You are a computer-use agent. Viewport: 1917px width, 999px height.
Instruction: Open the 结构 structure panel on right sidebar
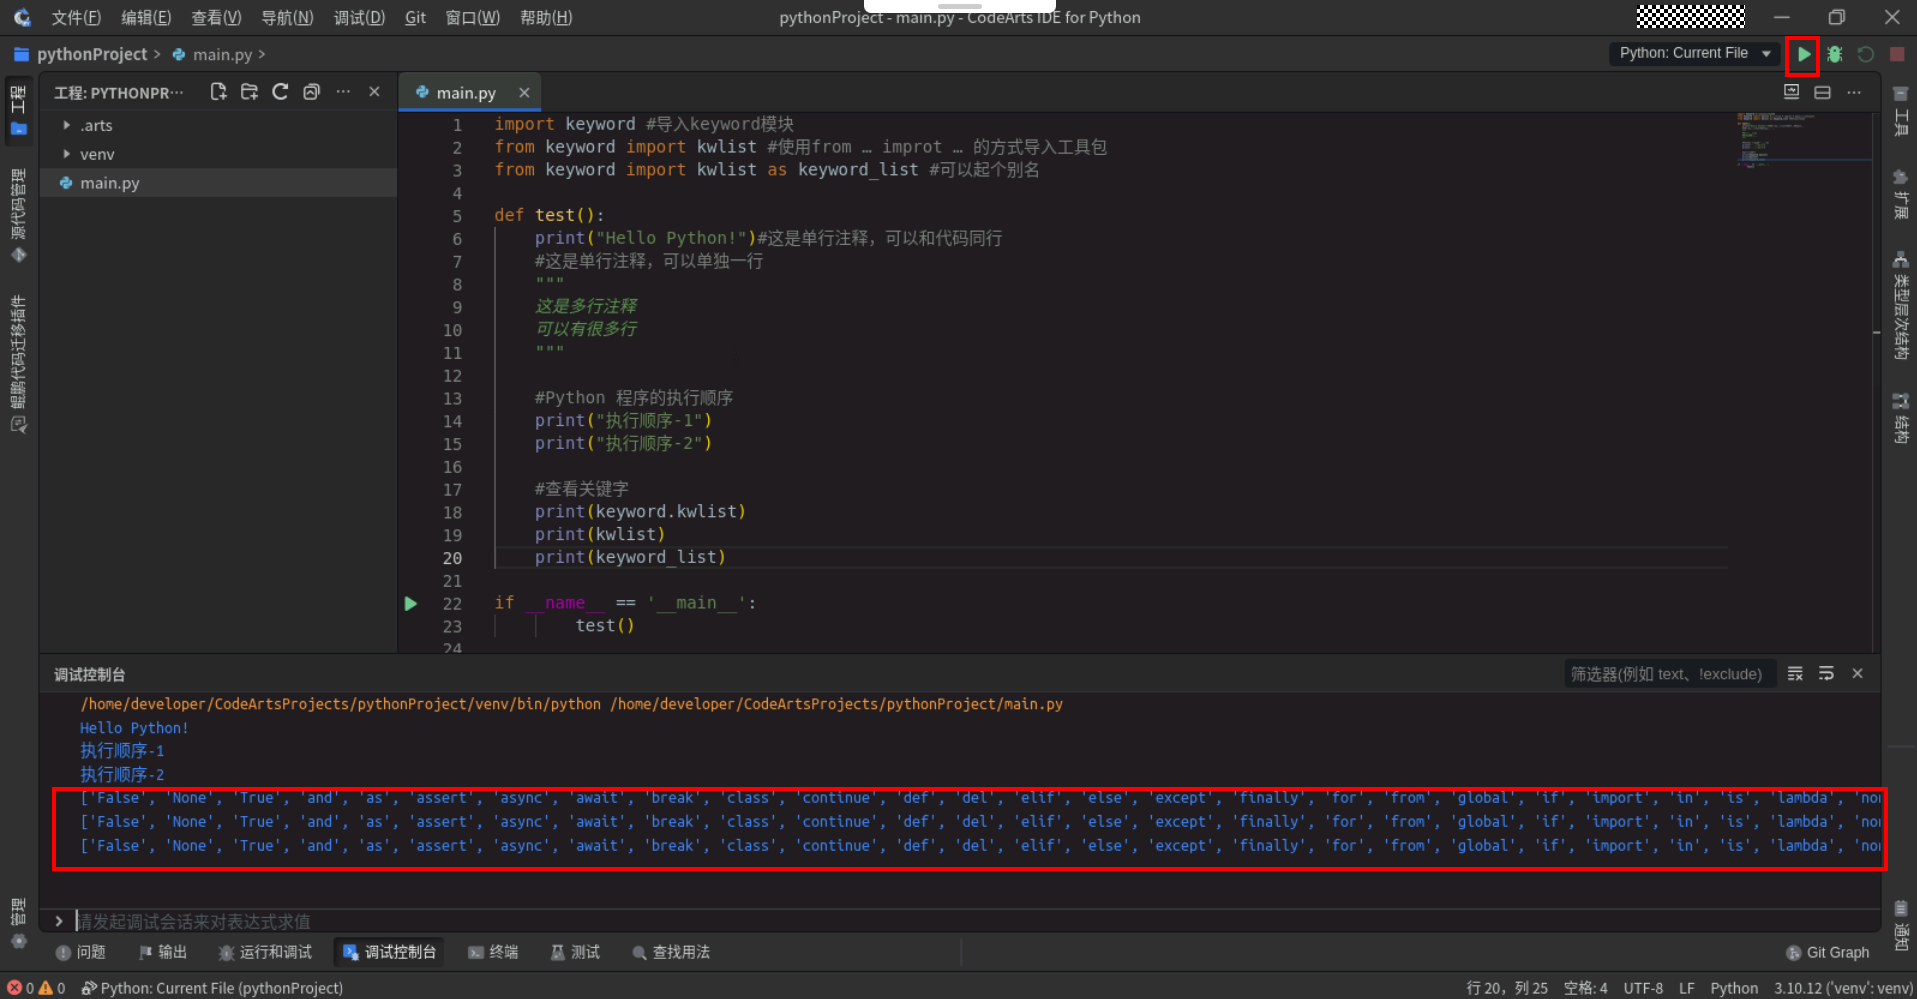pos(1901,417)
